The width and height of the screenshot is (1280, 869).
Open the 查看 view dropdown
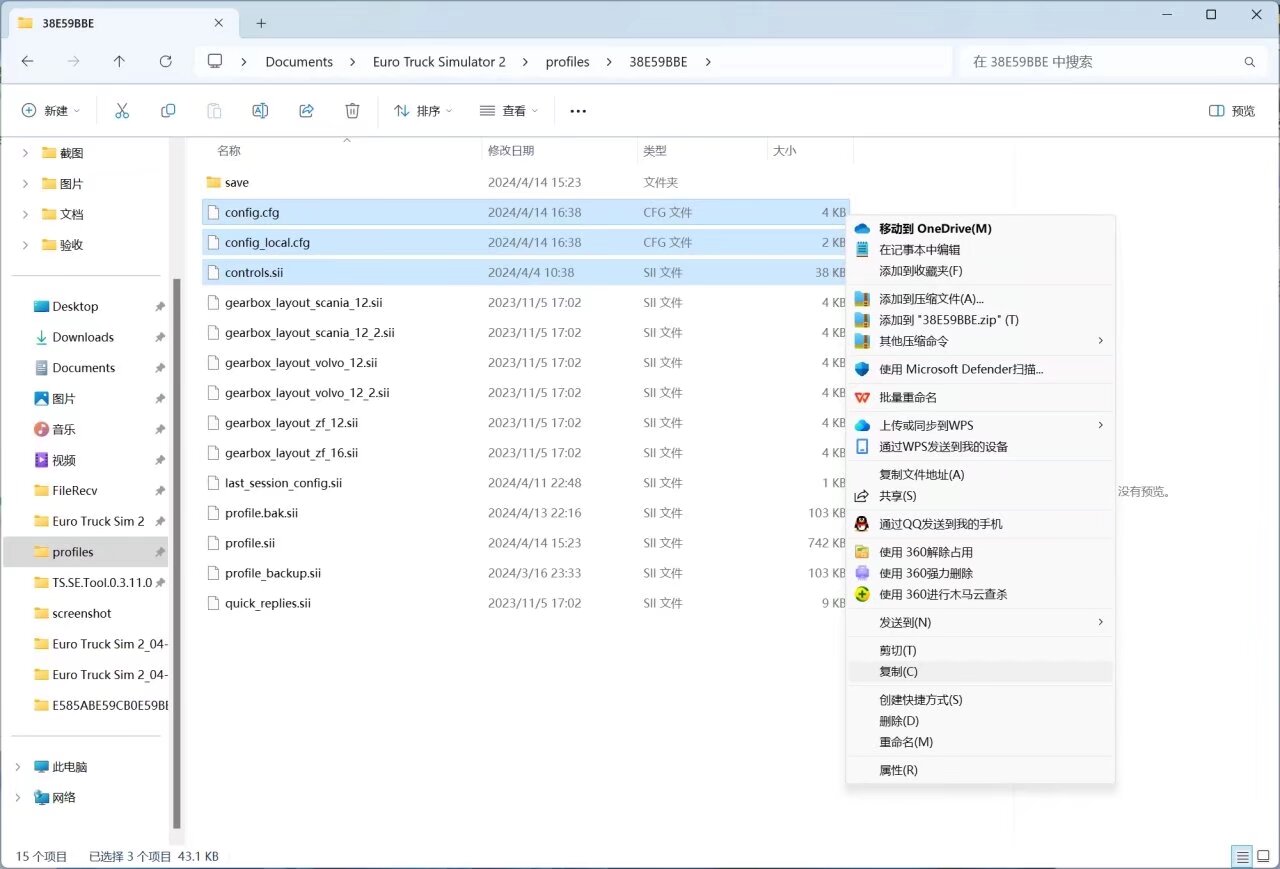click(509, 111)
